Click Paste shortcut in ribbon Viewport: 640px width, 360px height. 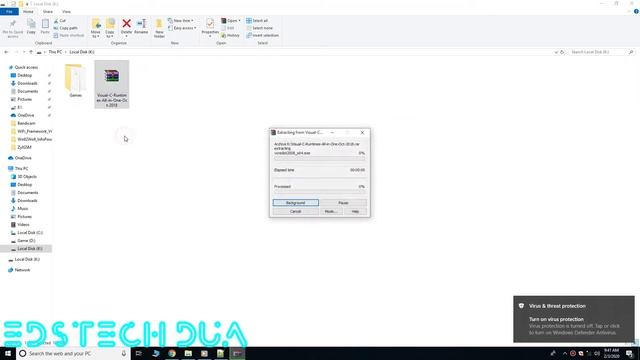[69, 36]
